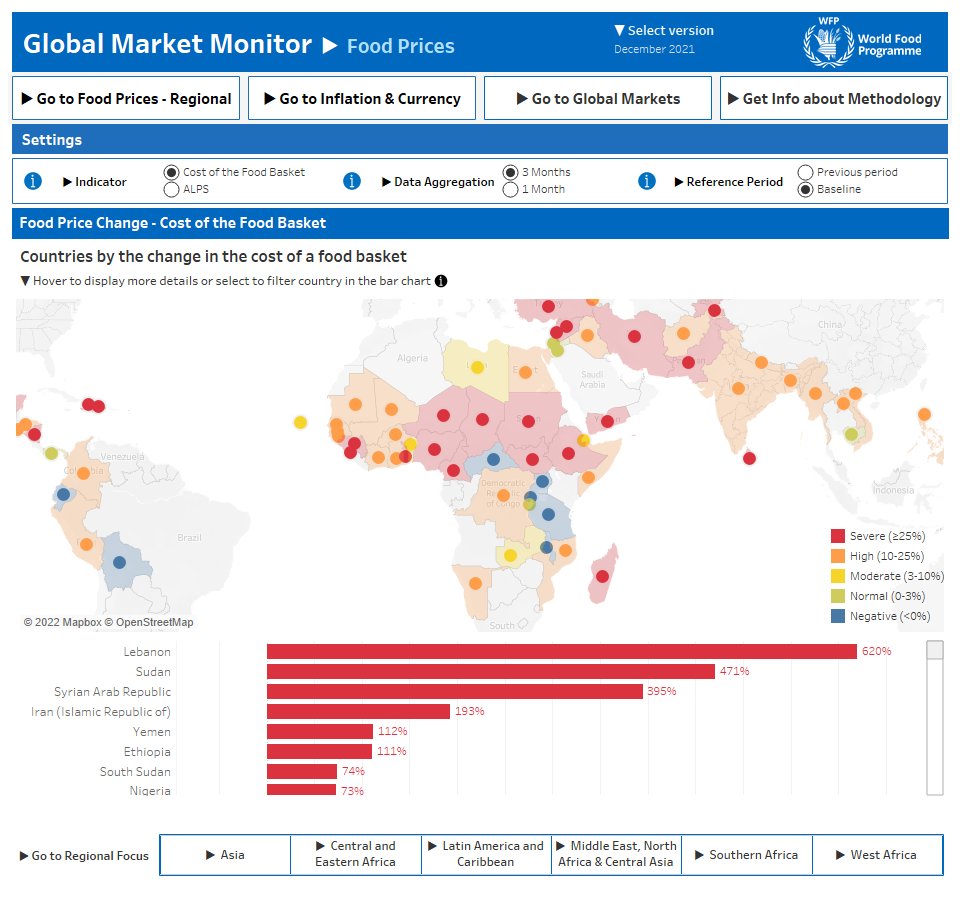Click the red dot on Yemen
The height and width of the screenshot is (900, 960).
point(607,421)
